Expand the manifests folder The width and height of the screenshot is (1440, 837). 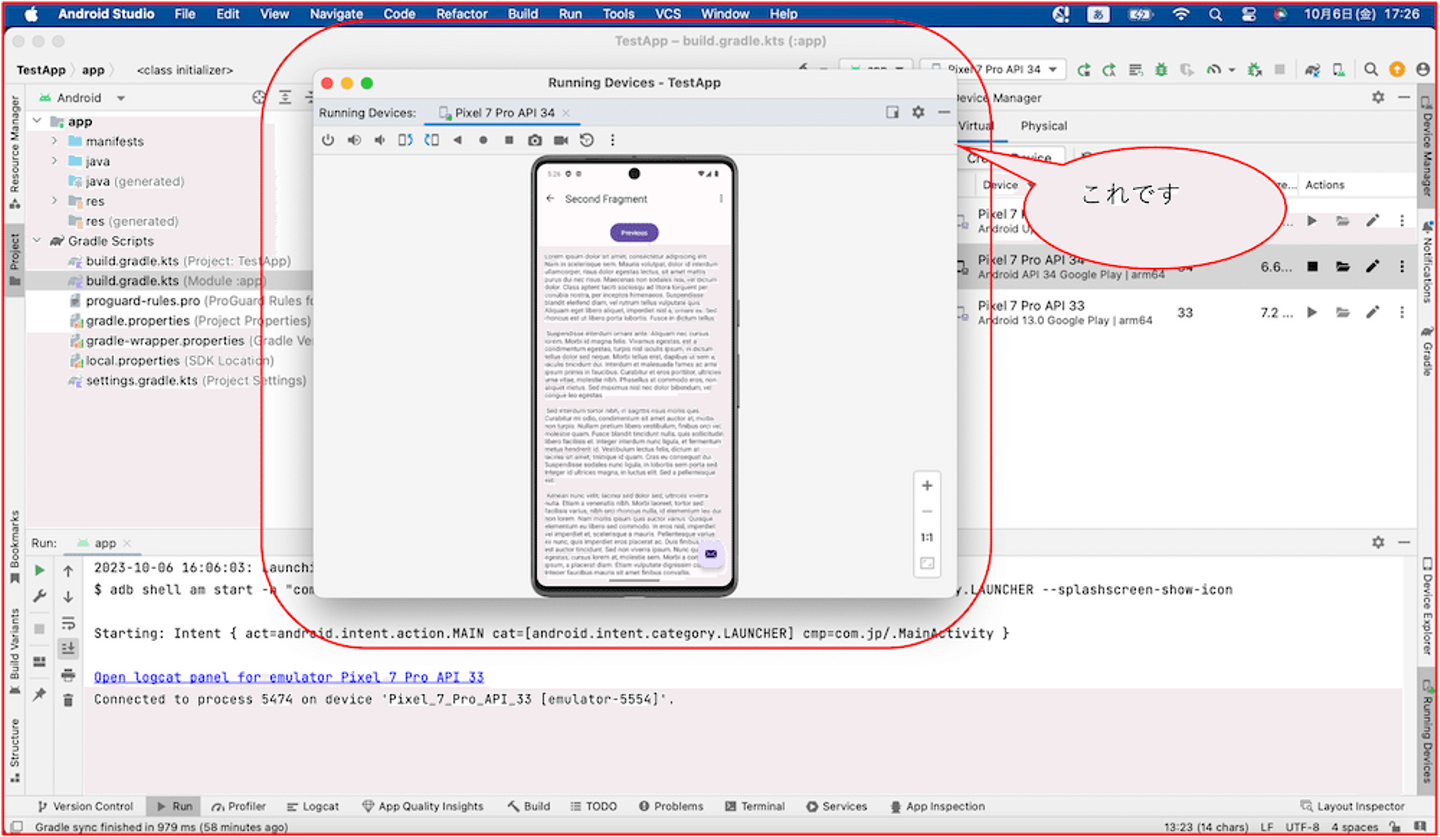(x=55, y=141)
